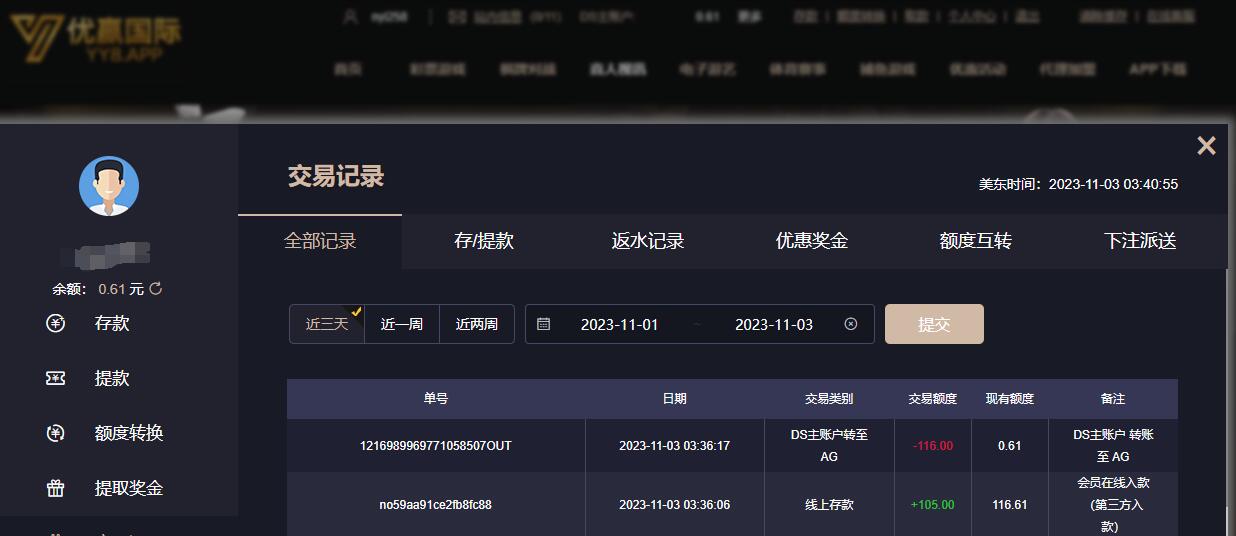Refresh the 余额 balance with the reload icon

point(156,289)
